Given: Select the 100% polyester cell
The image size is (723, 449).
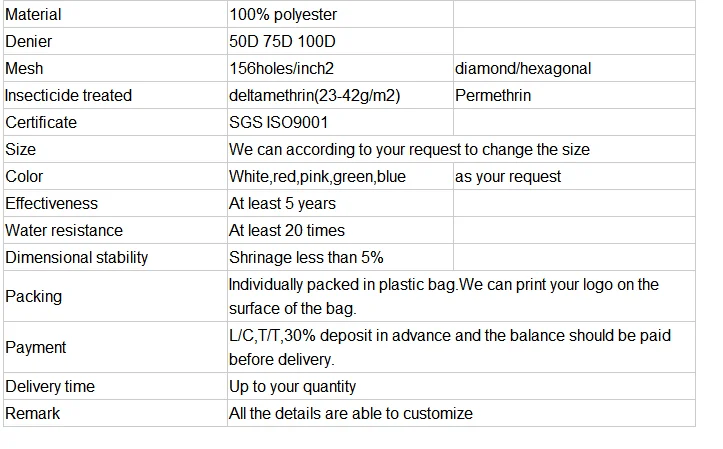Looking at the screenshot, I should 283,14.
